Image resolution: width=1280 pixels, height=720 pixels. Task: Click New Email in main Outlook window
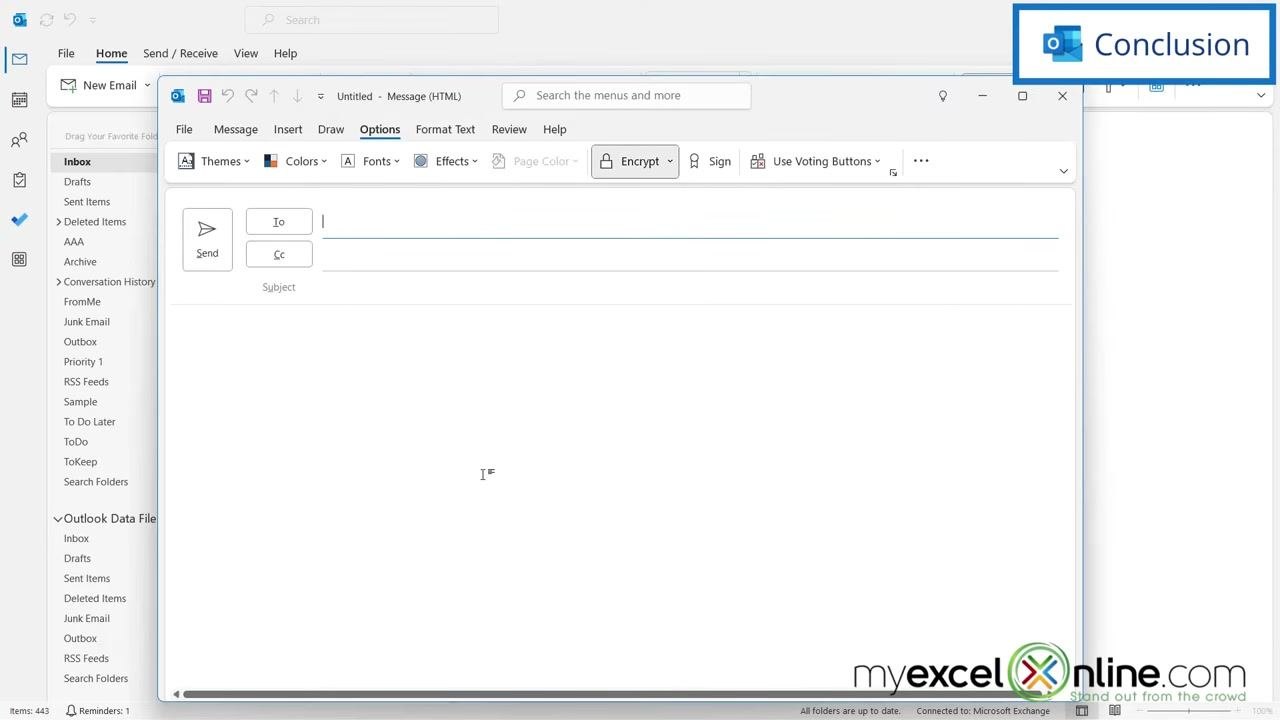(x=99, y=85)
